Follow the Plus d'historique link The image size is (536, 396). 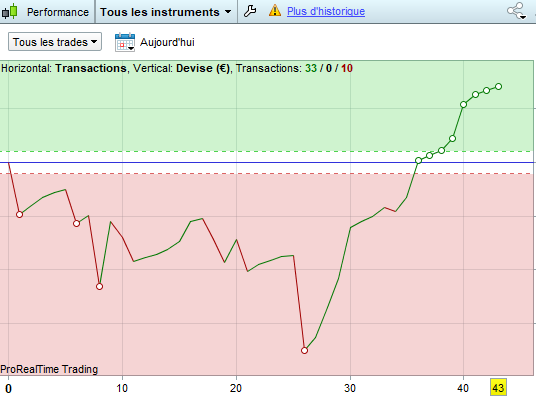[x=326, y=11]
